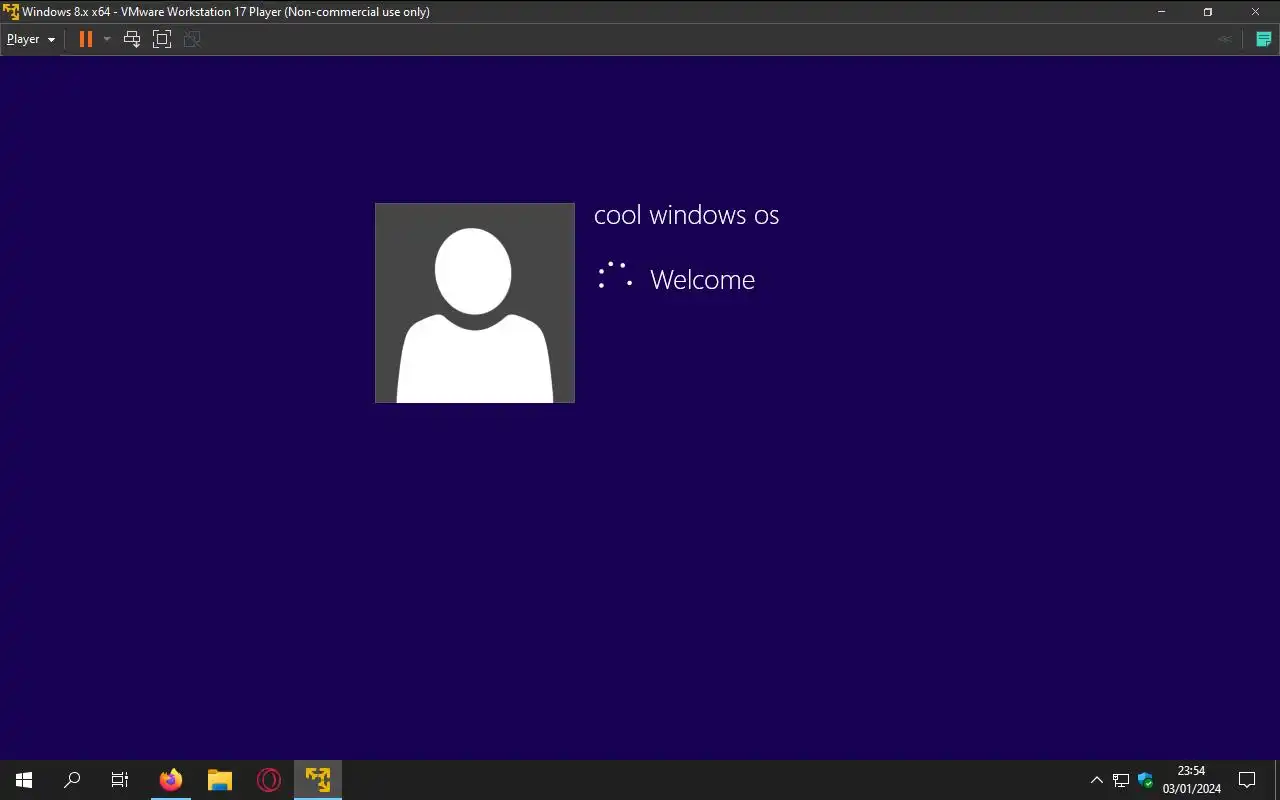Open taskbar Search
Screen dimensions: 1280x800
tap(72, 780)
